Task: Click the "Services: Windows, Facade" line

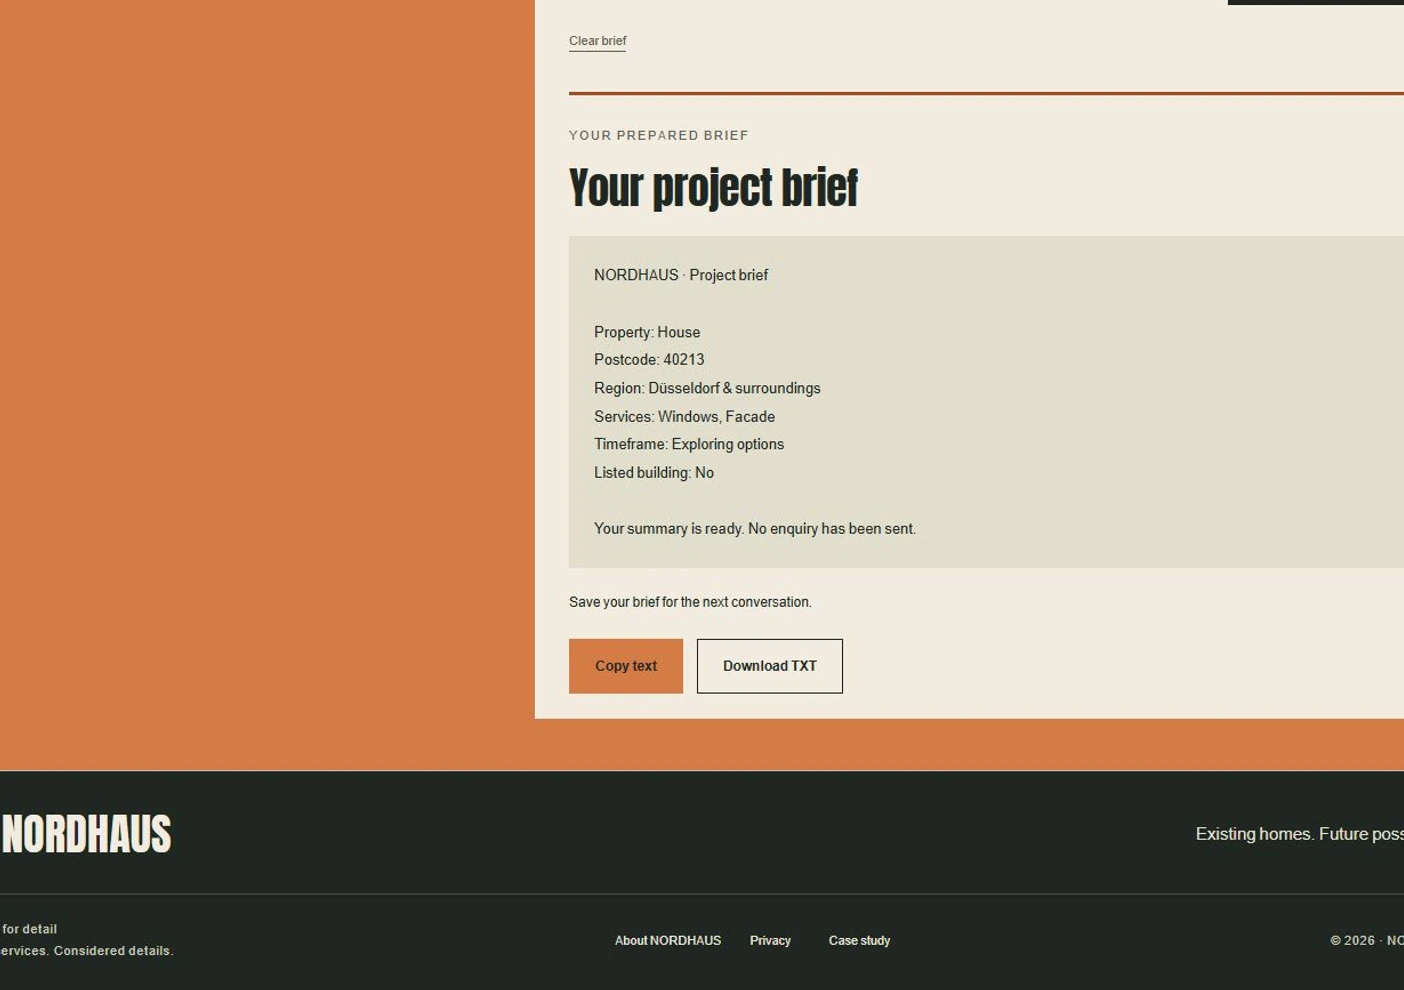Action: [684, 417]
